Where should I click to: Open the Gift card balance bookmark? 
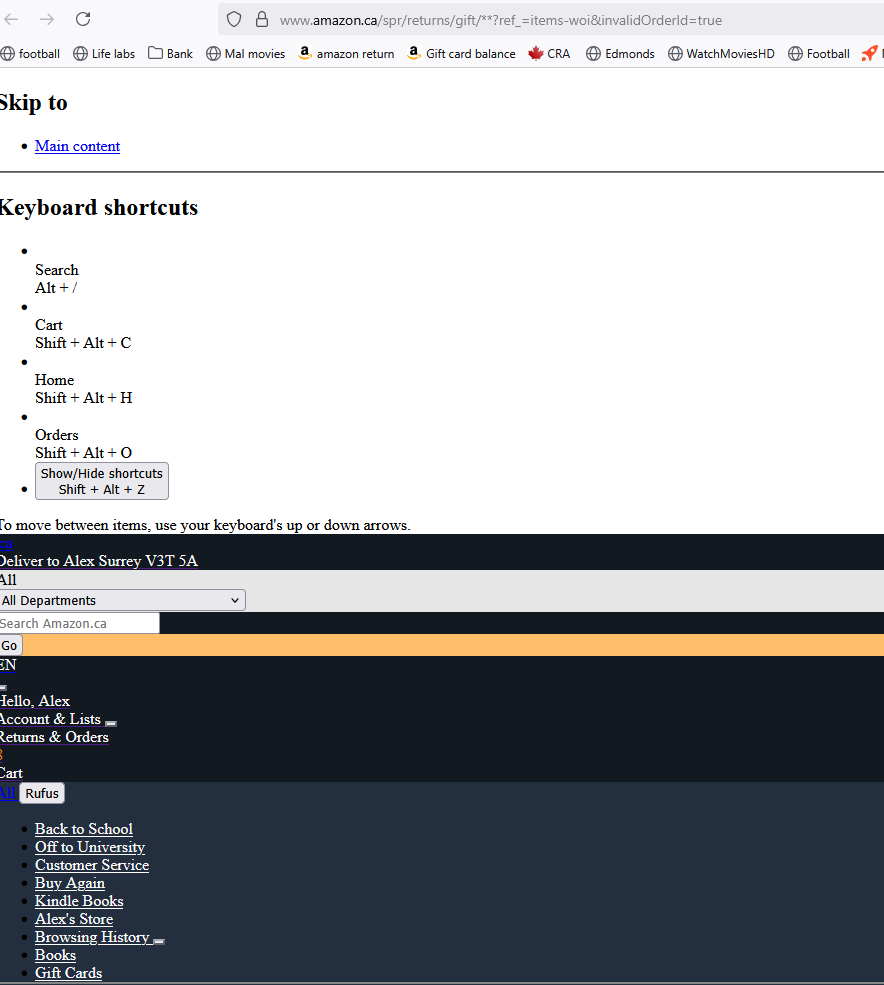click(x=461, y=54)
